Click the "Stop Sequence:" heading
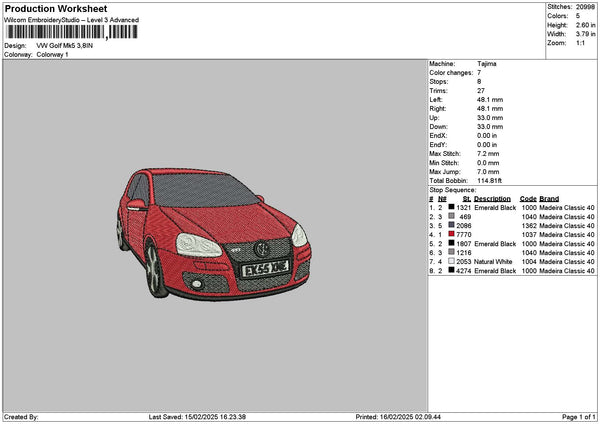This screenshot has height=424, width=600. pyautogui.click(x=453, y=190)
